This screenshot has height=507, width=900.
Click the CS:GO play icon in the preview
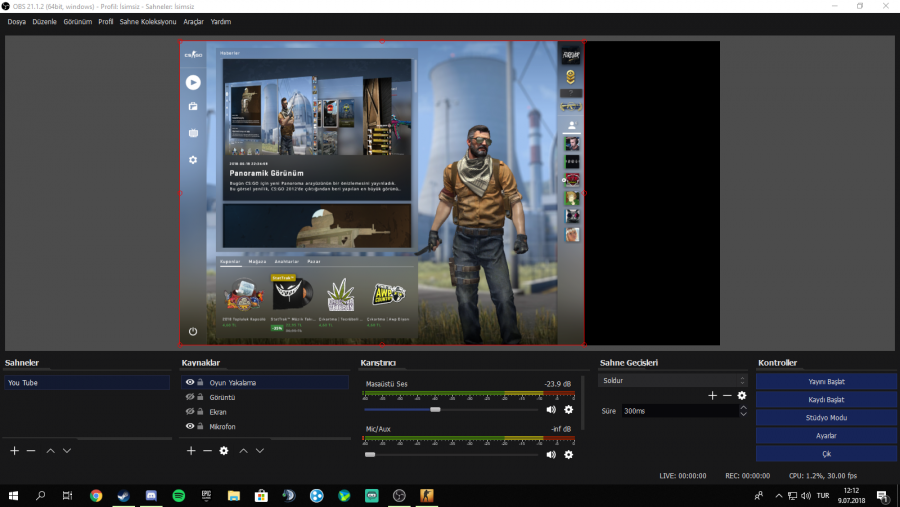point(193,82)
